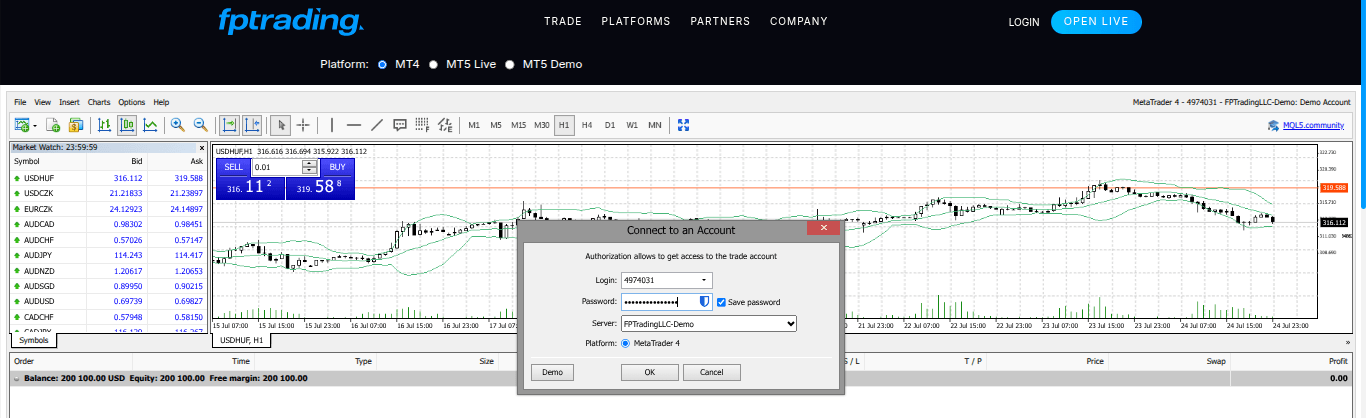The width and height of the screenshot is (1366, 418).
Task: Select the equidistant channel tool
Action: pos(446,125)
